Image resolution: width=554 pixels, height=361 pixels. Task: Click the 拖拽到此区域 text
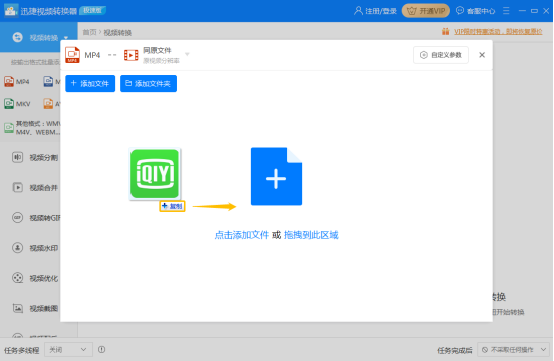tap(311, 235)
